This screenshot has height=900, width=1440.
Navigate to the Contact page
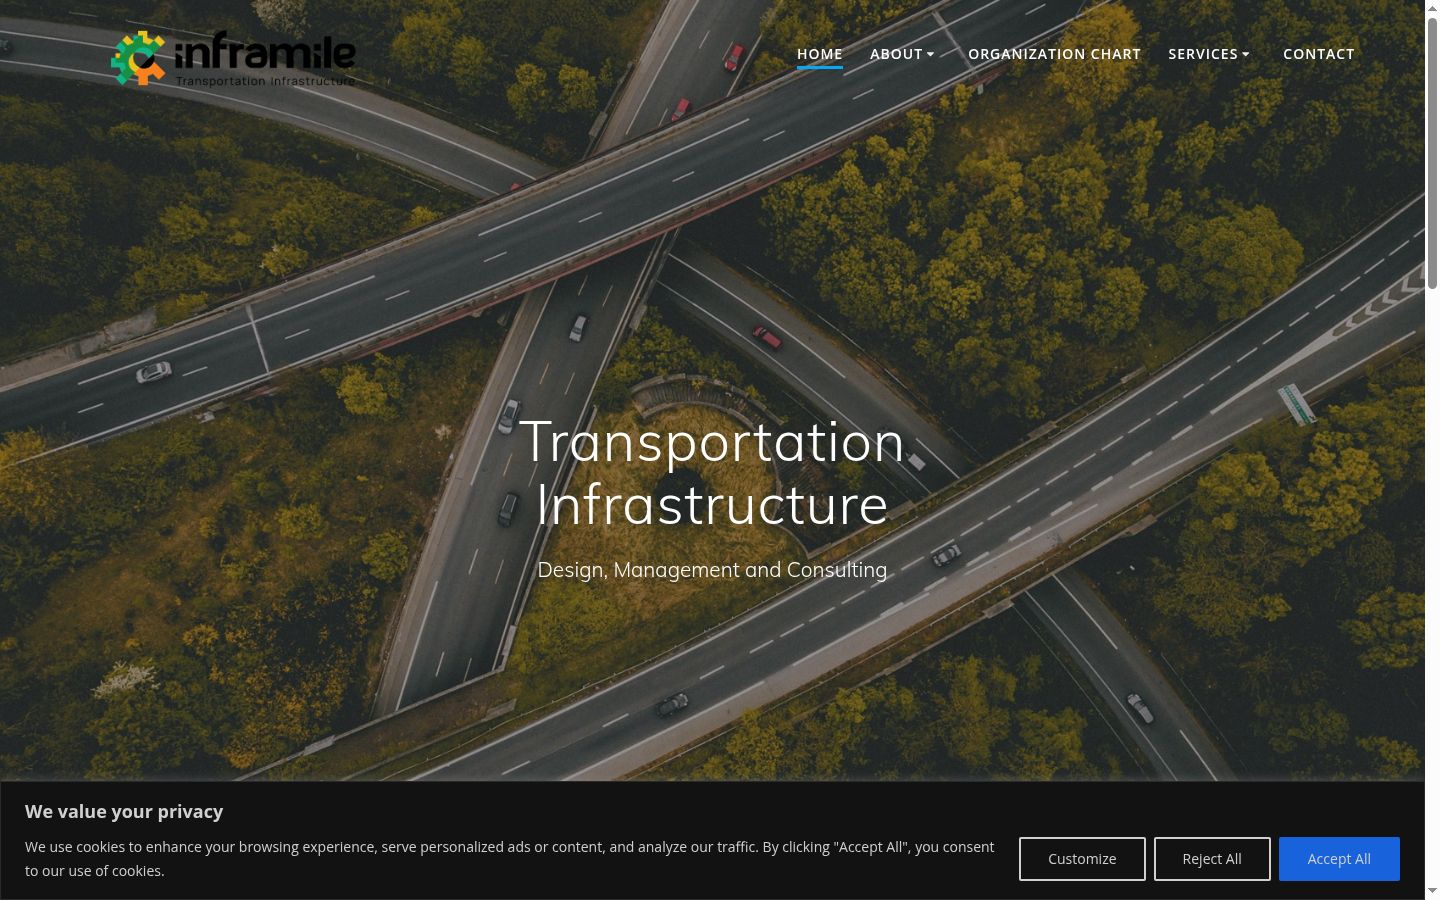click(1319, 54)
